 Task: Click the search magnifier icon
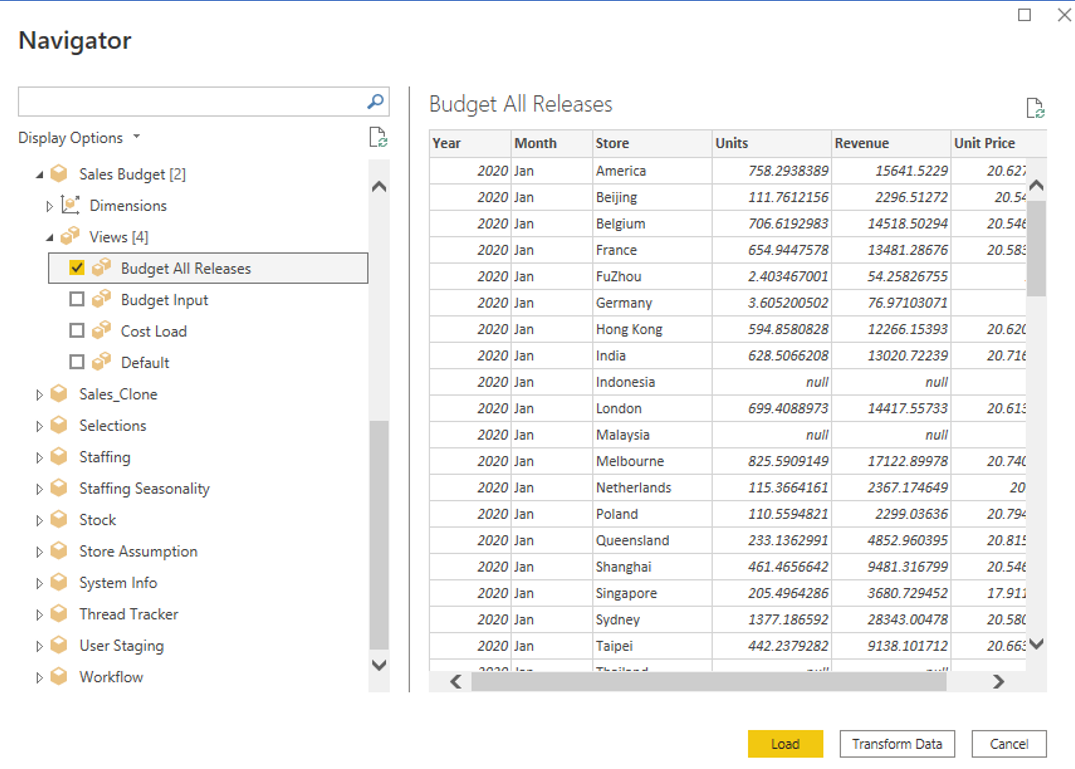tap(375, 101)
